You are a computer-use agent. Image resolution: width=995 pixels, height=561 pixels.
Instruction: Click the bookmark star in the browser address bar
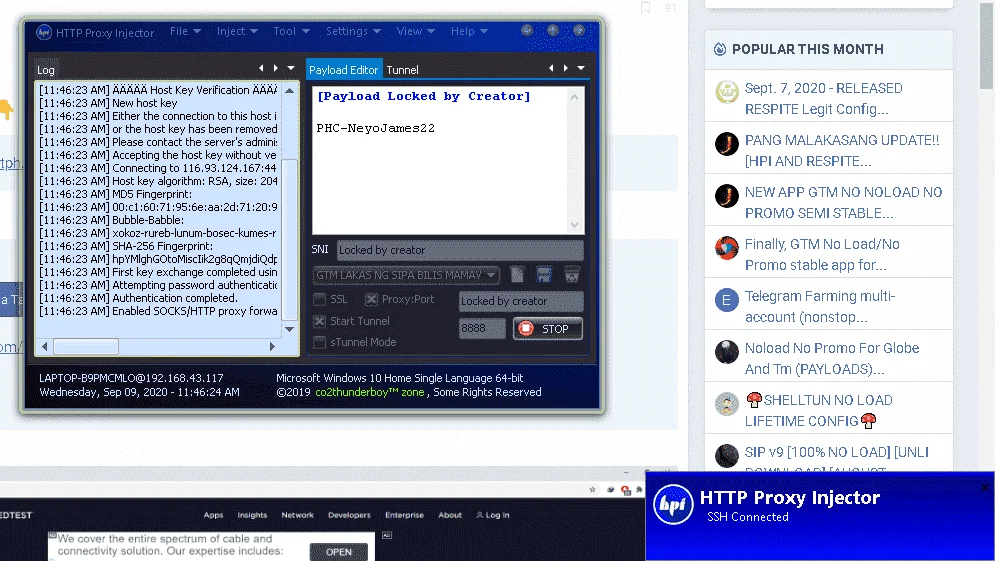[x=593, y=489]
